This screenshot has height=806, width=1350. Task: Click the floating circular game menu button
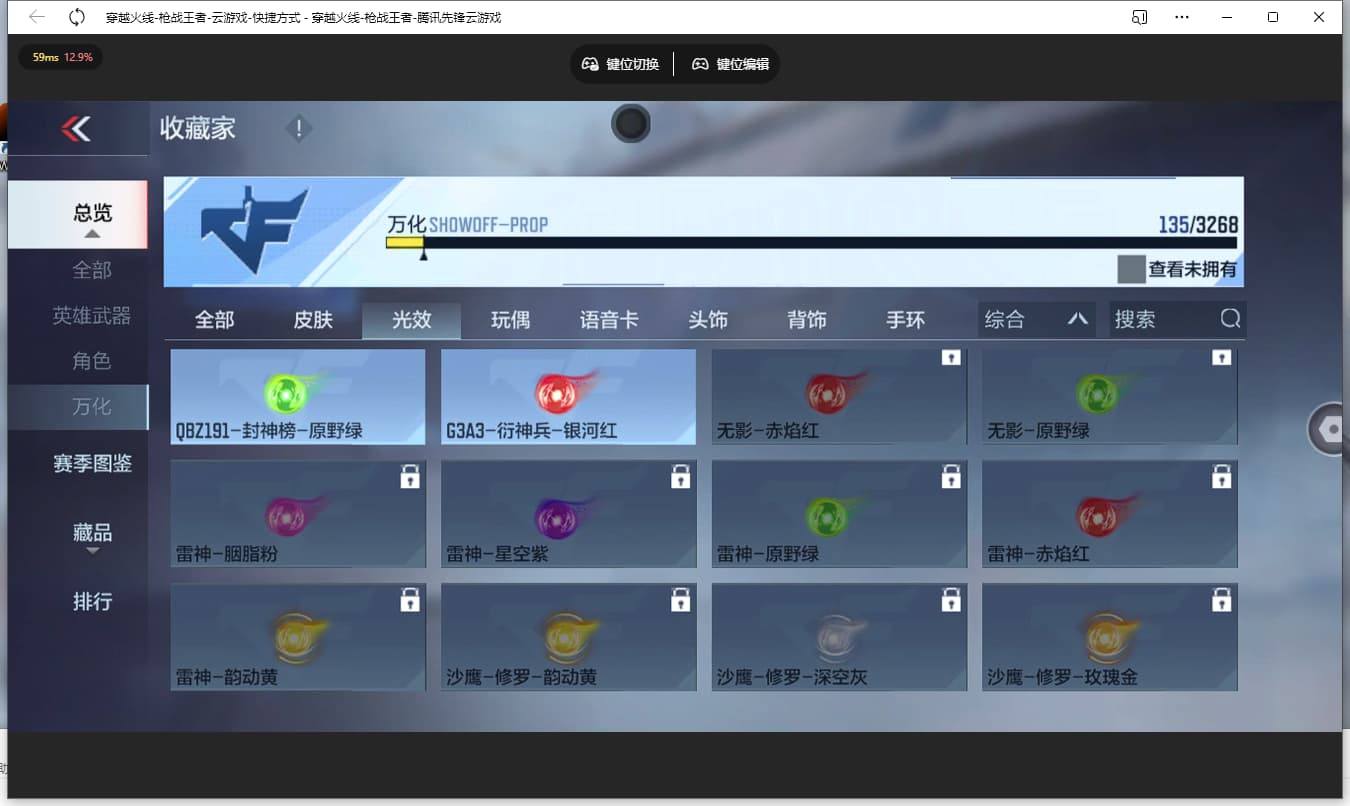(630, 123)
